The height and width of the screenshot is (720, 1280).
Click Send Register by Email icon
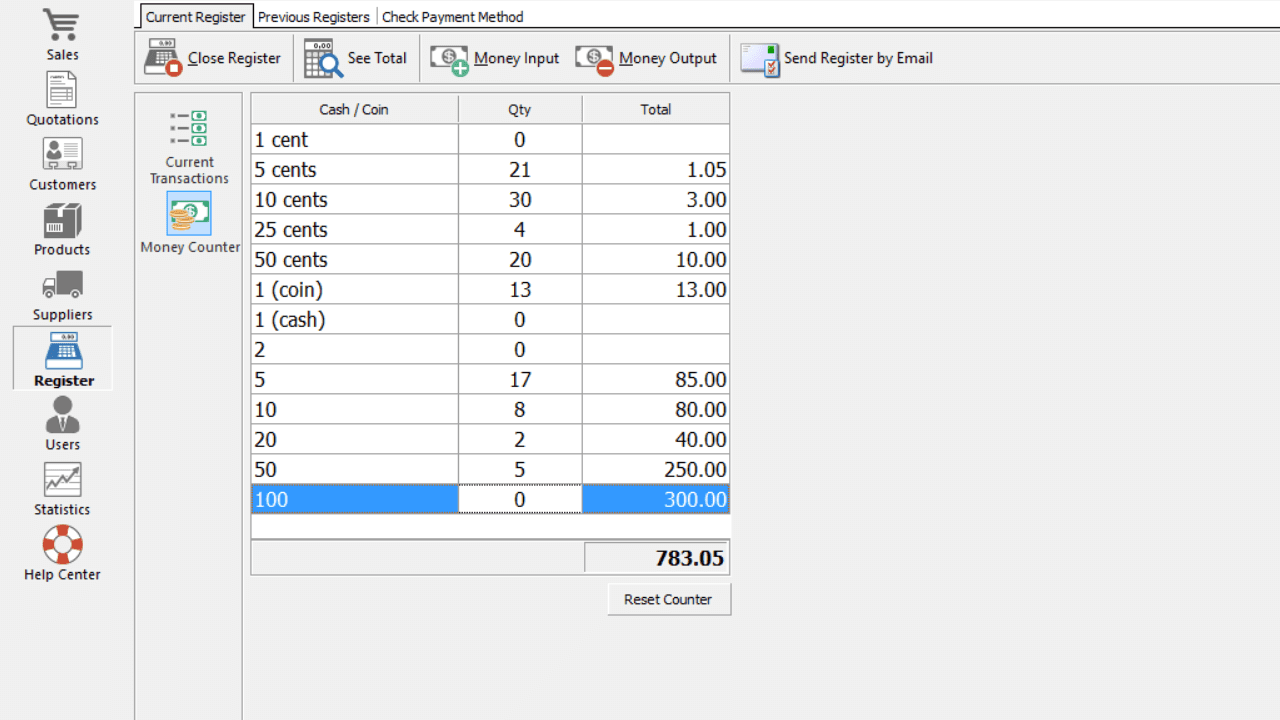[760, 59]
